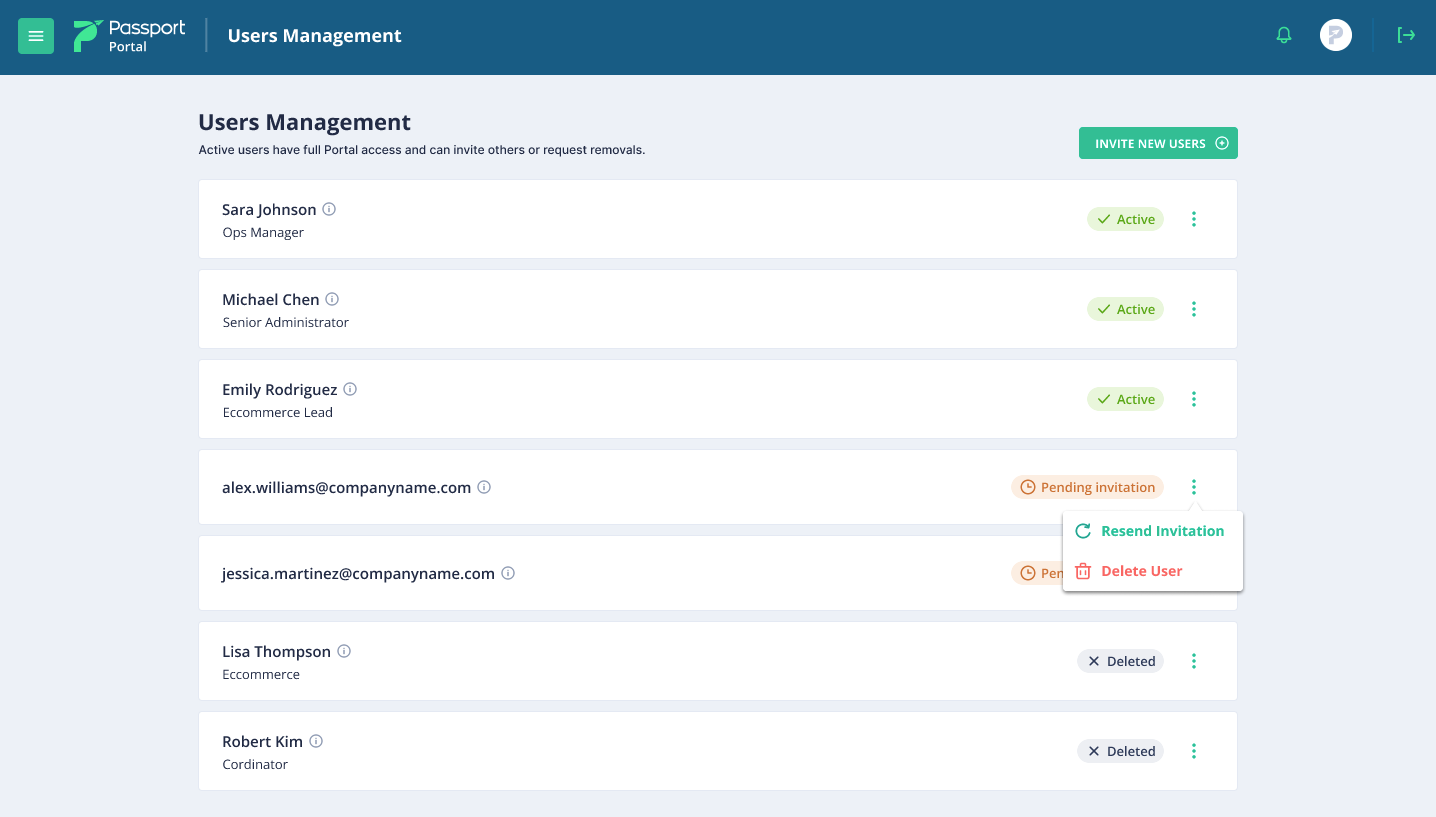This screenshot has width=1436, height=817.
Task: Open the profile avatar icon
Action: tap(1335, 36)
